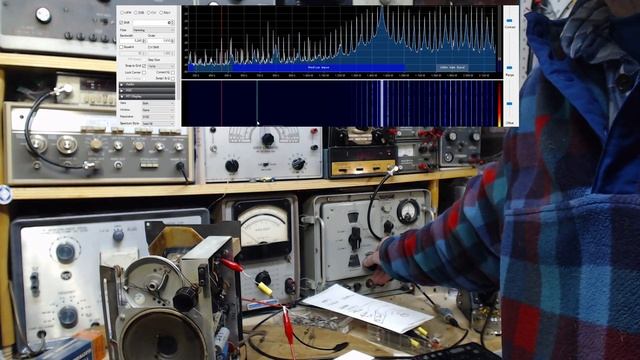The height and width of the screenshot is (360, 640).
Task: Click the Medium Wave band label on spectrum
Action: pos(318,67)
